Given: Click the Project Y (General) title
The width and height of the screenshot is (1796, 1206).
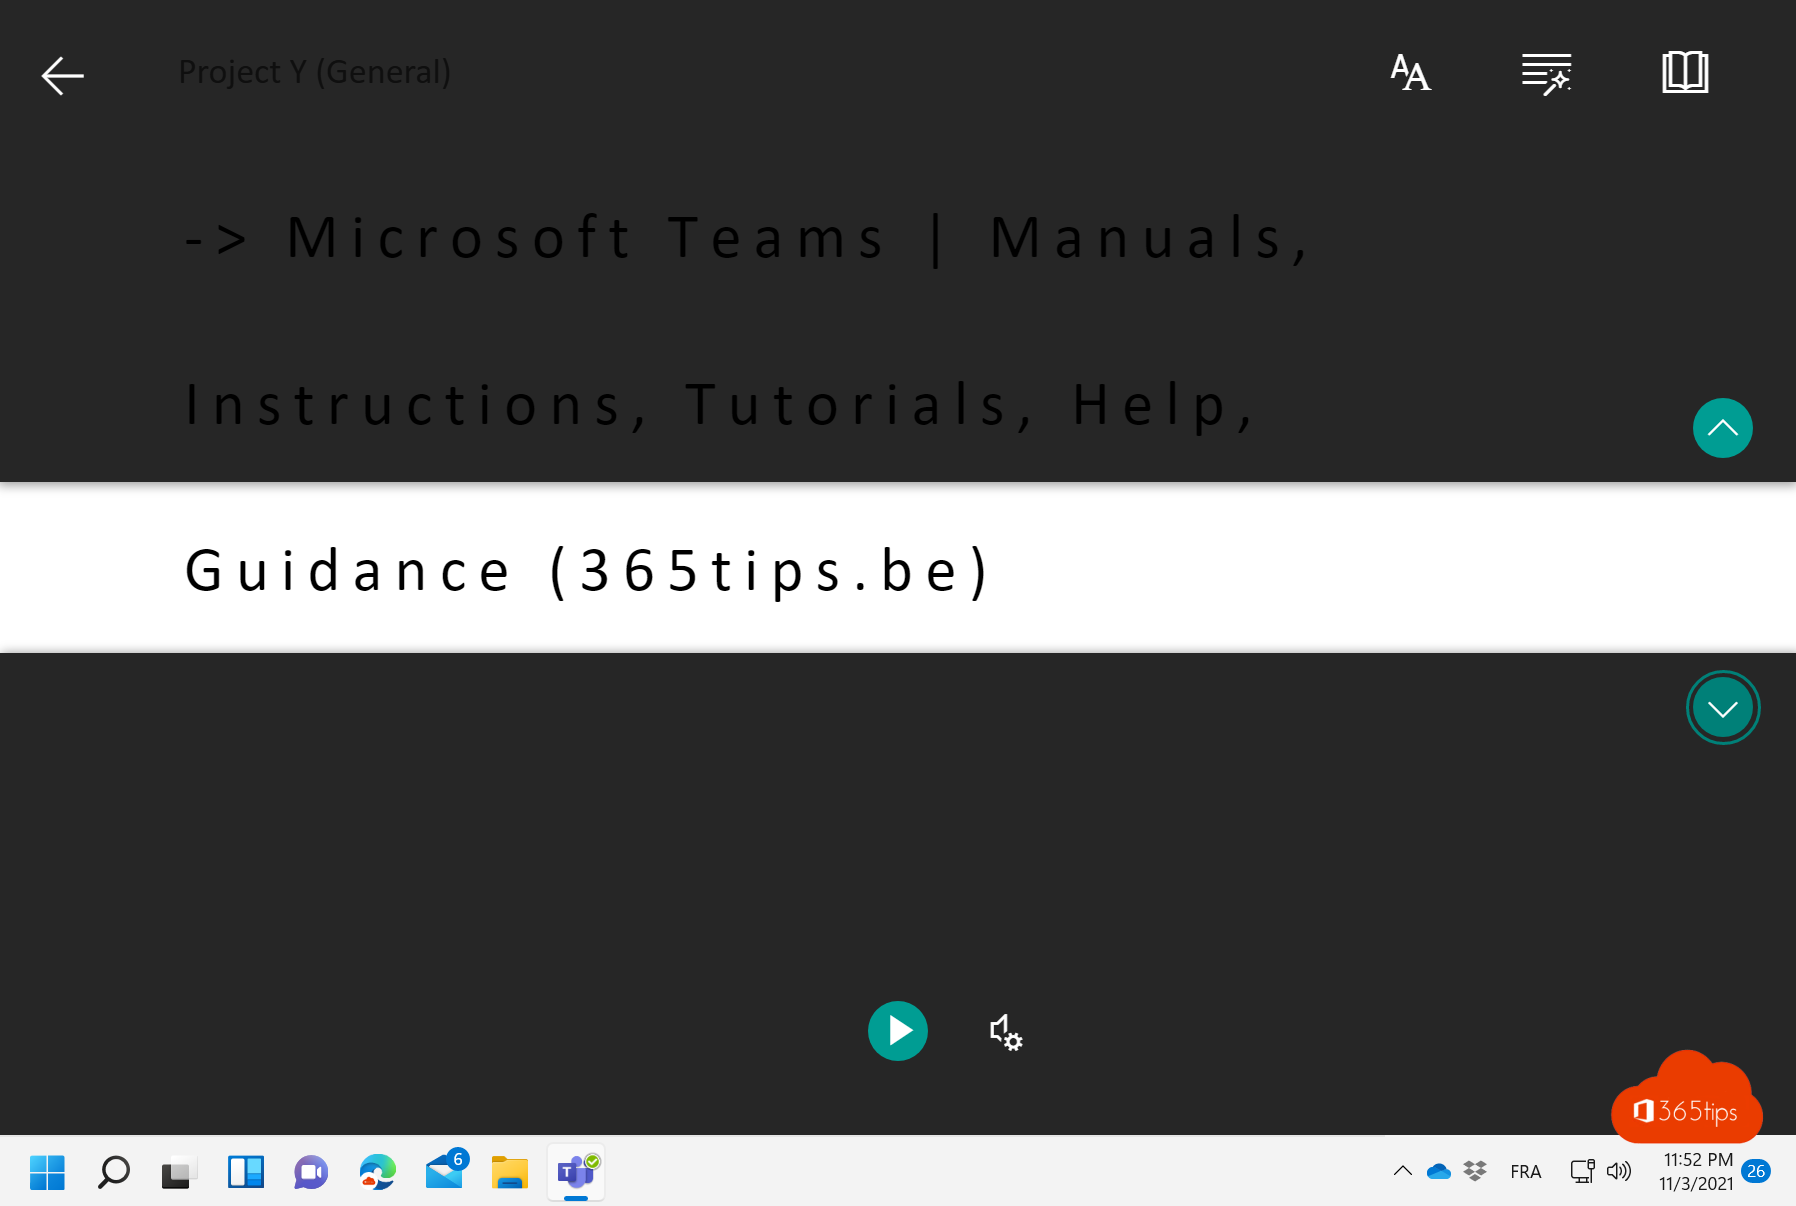Looking at the screenshot, I should click(x=314, y=72).
